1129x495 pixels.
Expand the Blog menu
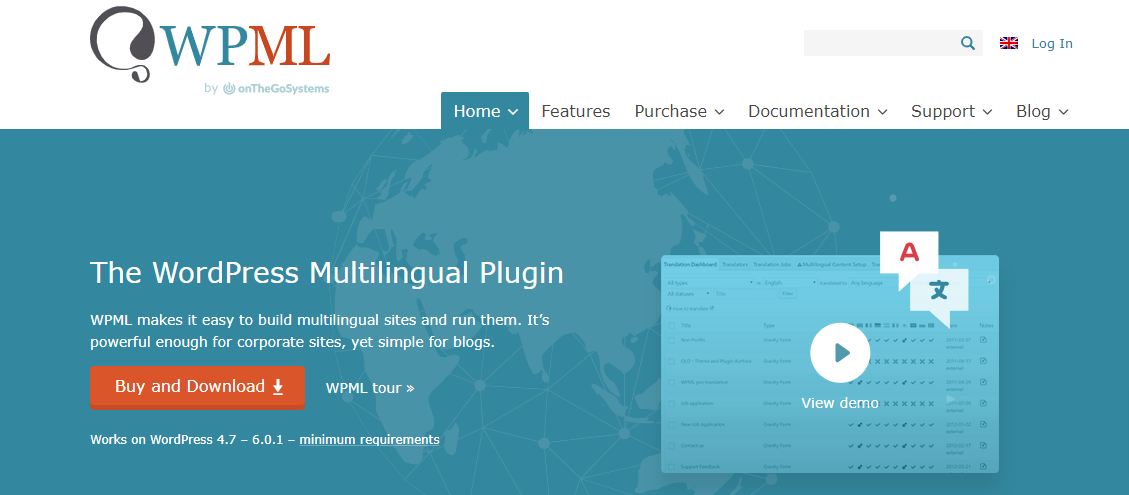click(x=1042, y=111)
